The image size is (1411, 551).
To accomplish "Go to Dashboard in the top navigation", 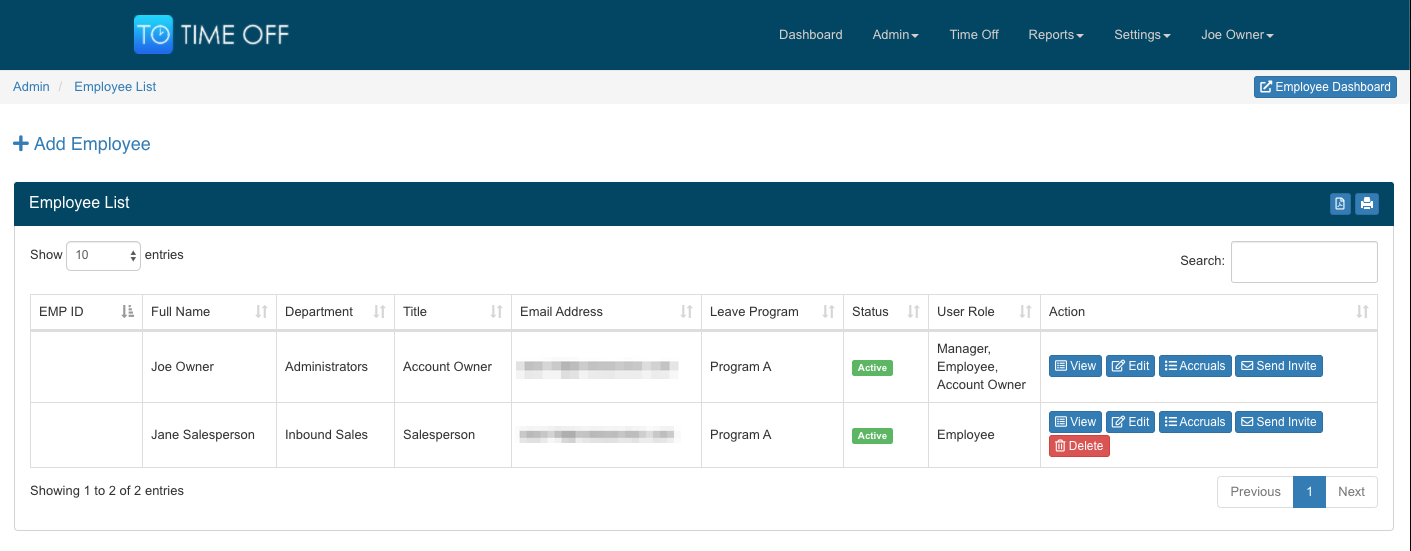I will pyautogui.click(x=810, y=35).
